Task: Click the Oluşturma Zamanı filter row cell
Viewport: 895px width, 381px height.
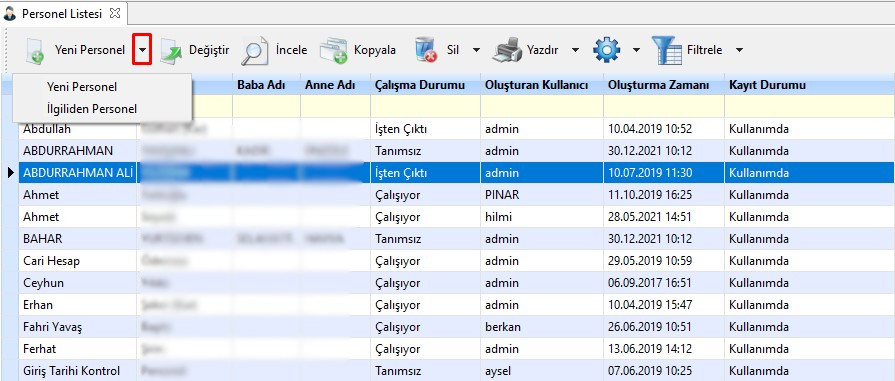Action: [664, 106]
